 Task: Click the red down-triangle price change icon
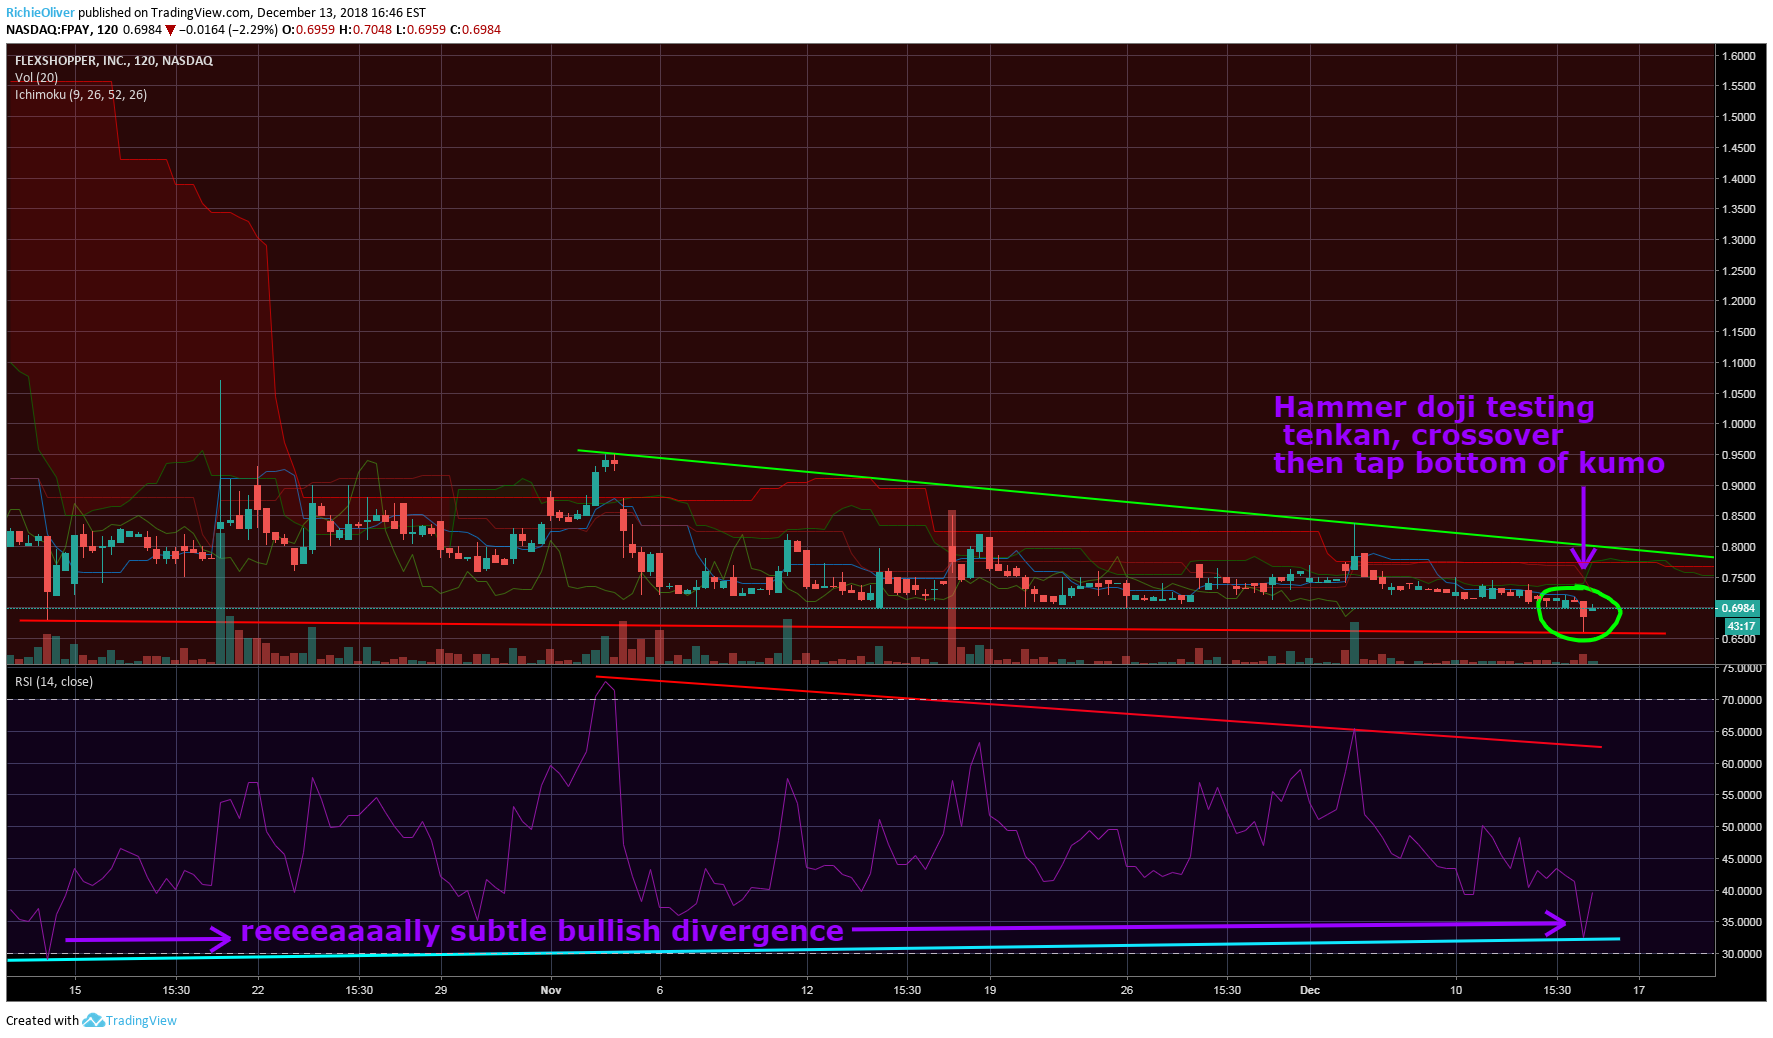pyautogui.click(x=170, y=30)
